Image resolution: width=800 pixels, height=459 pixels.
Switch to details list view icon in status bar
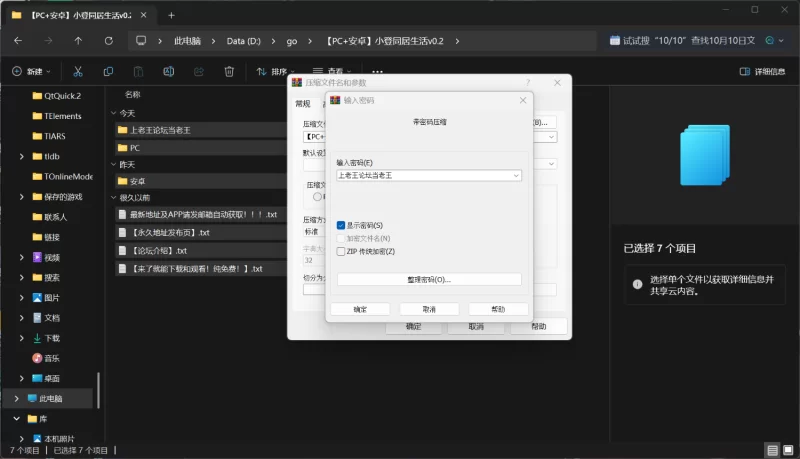[x=772, y=450]
